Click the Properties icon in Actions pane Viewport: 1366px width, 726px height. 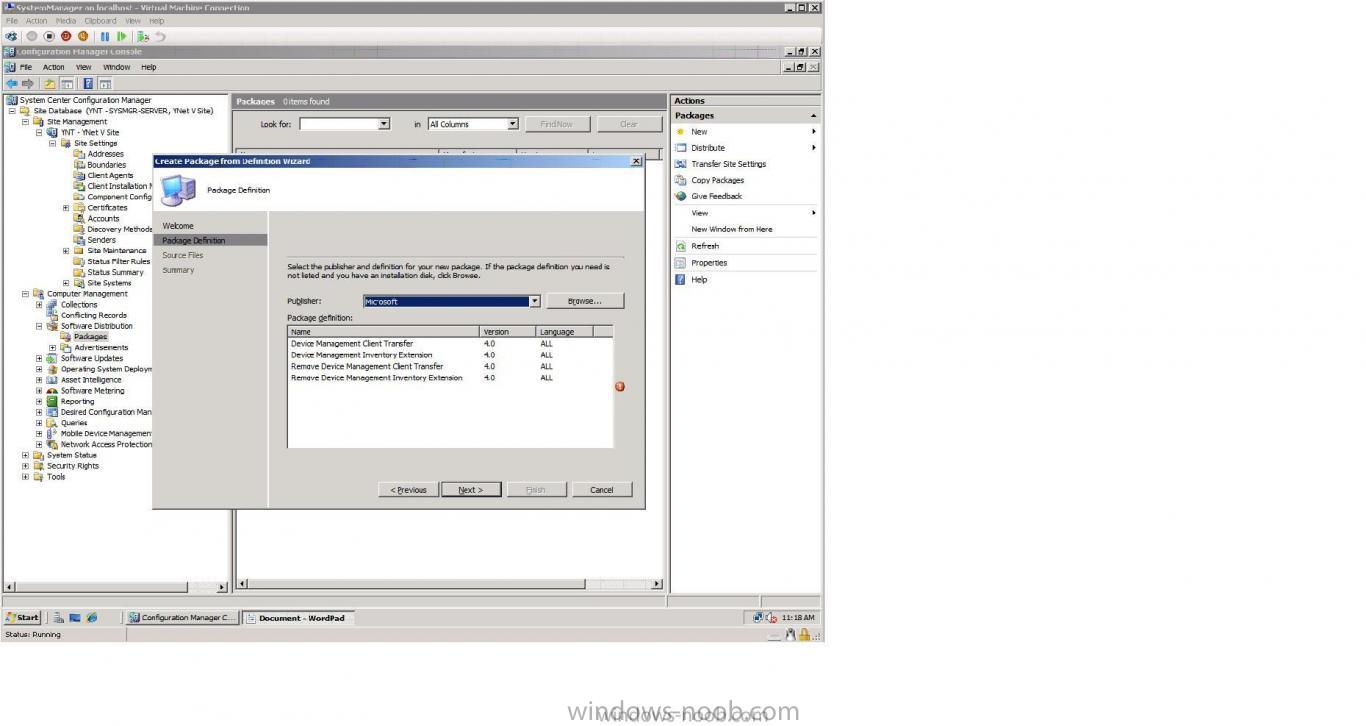tap(681, 263)
